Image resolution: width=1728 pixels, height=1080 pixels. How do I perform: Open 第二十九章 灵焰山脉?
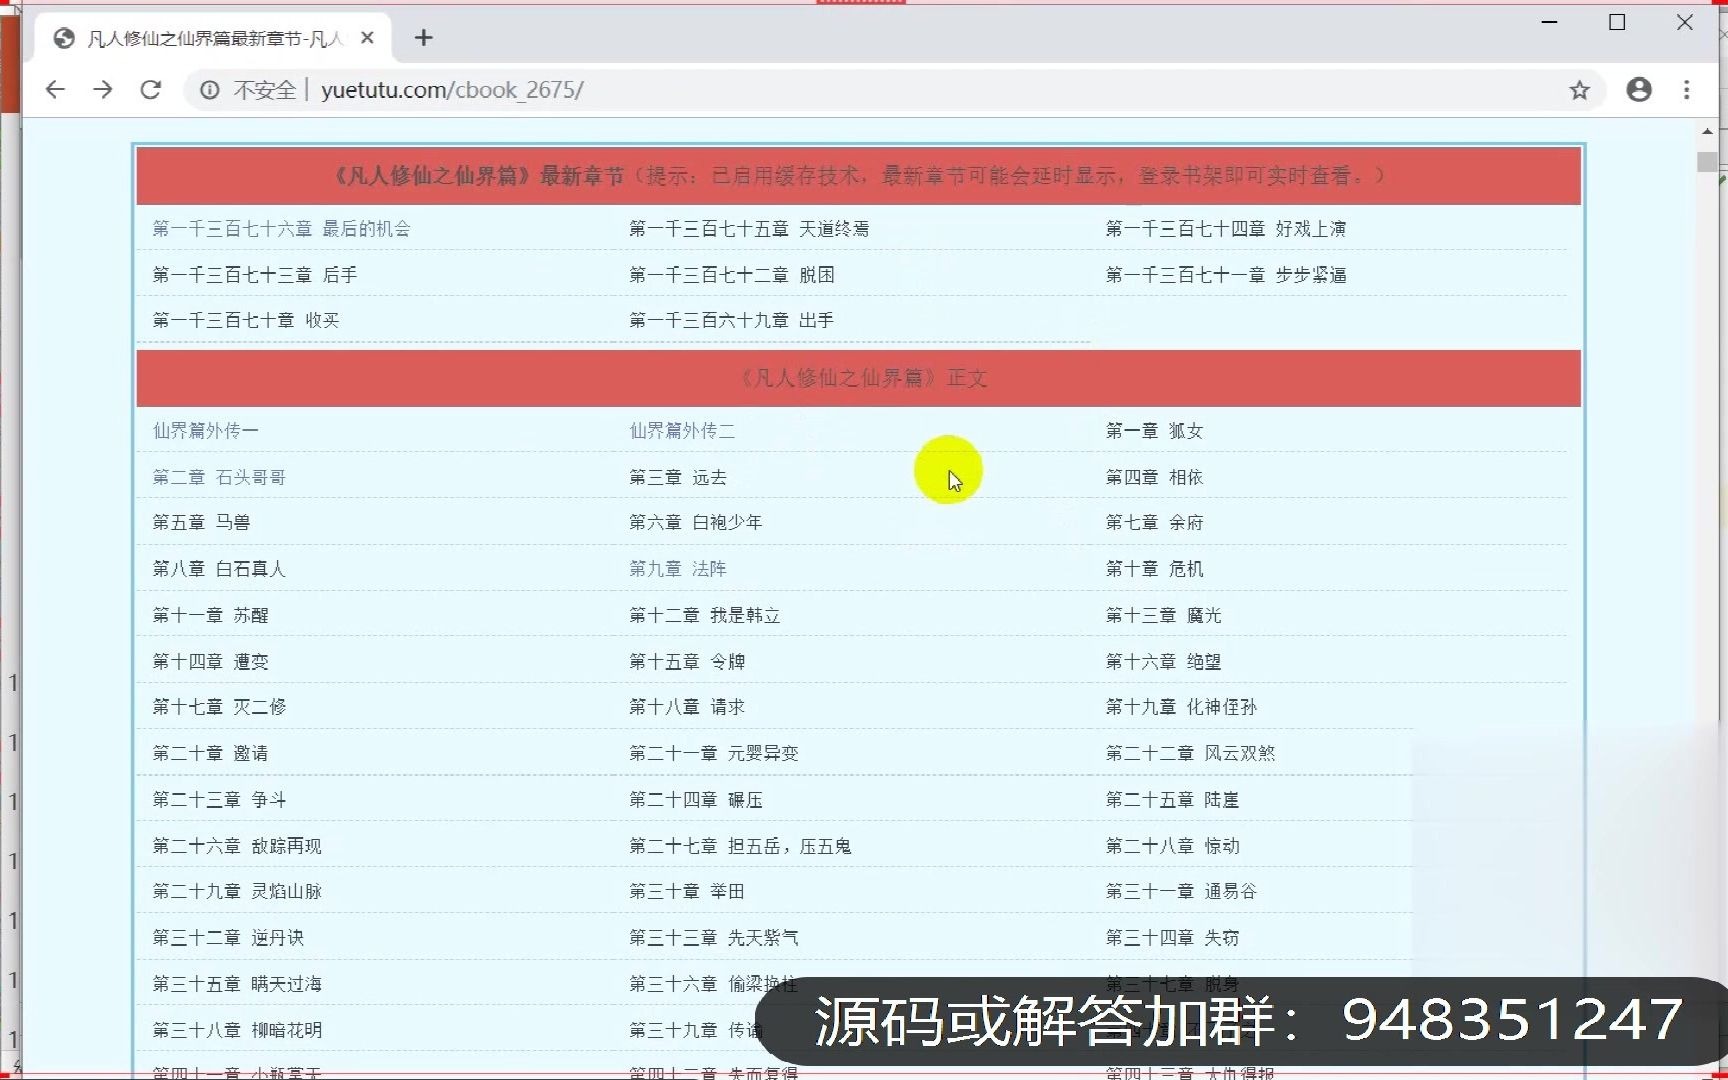[x=237, y=892]
